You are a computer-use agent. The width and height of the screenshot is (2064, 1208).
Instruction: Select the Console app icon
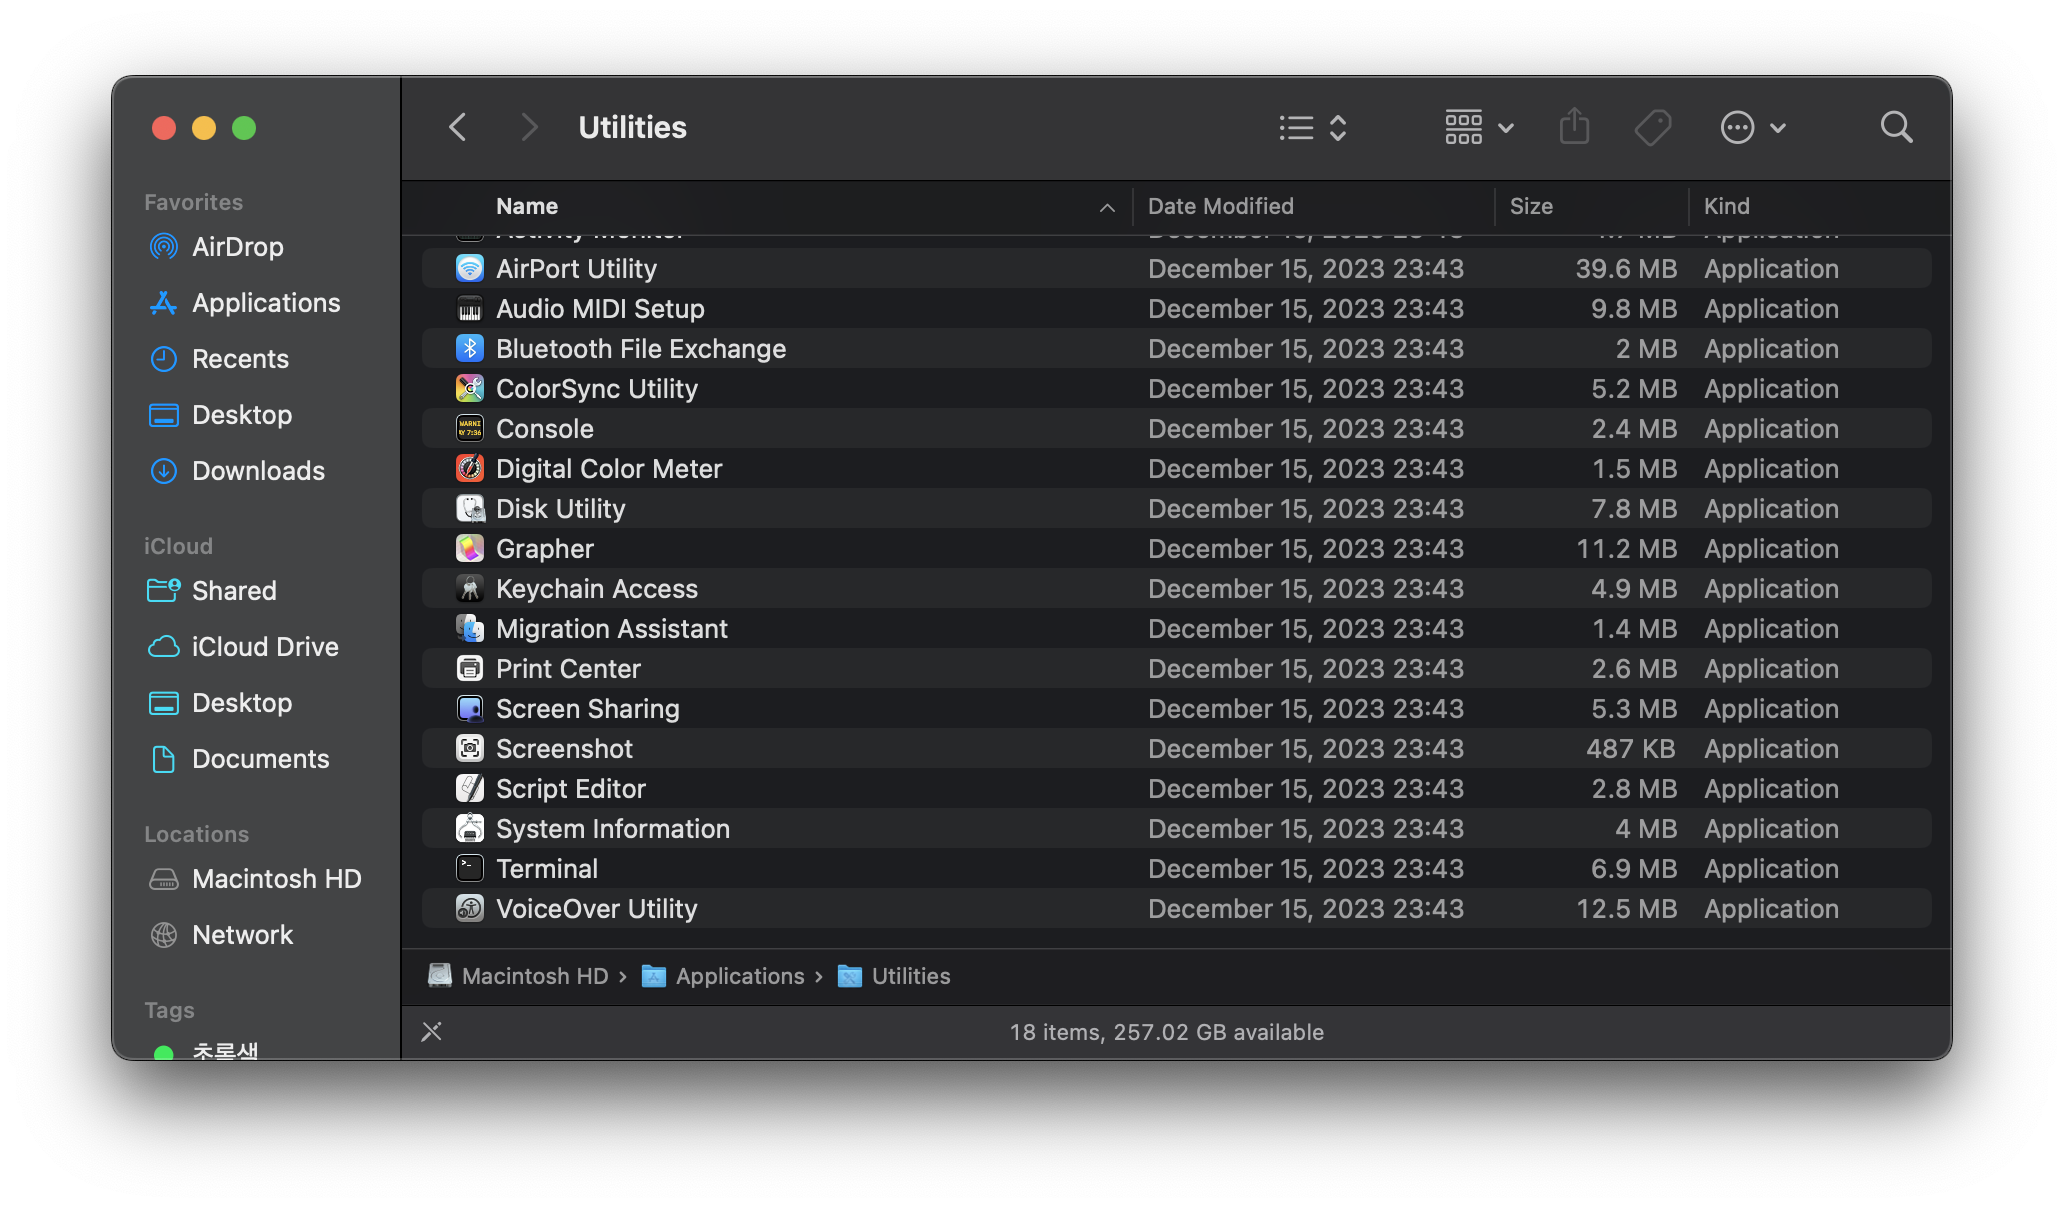tap(470, 428)
